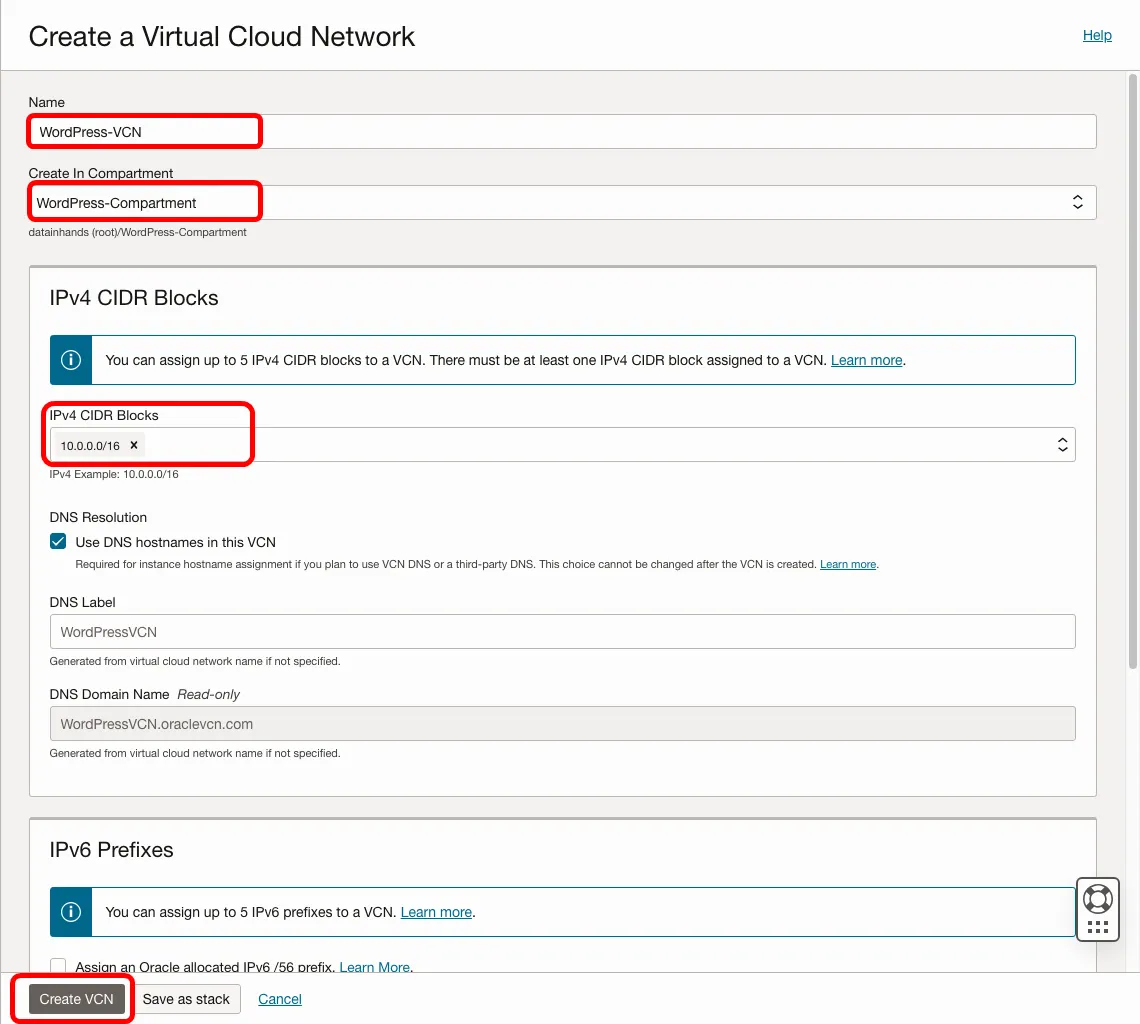This screenshot has width=1140, height=1024.
Task: Click the Create VCN button
Action: pos(76,999)
